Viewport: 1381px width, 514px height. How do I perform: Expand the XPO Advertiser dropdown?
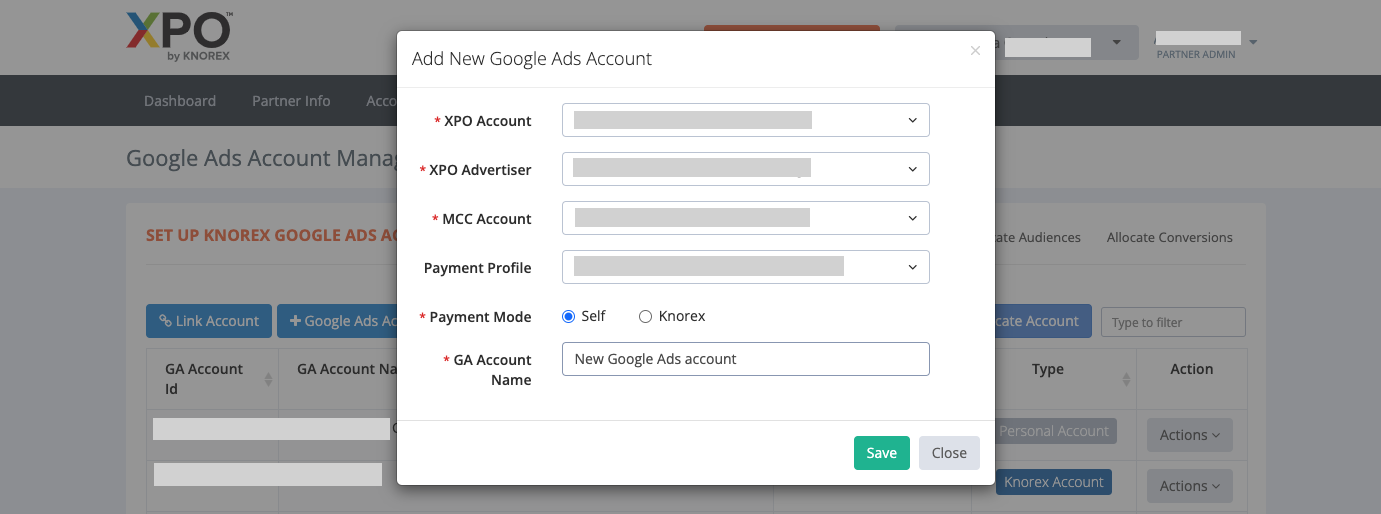tap(745, 169)
